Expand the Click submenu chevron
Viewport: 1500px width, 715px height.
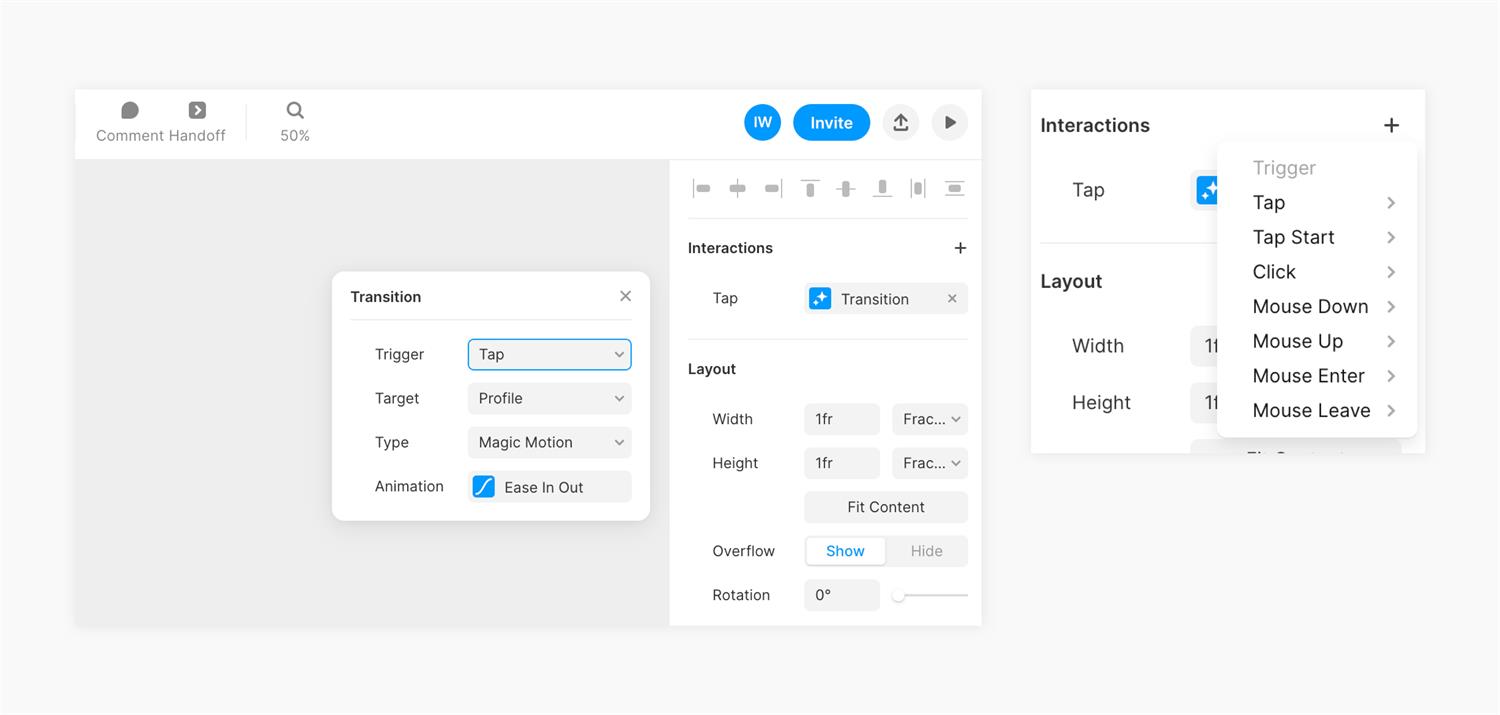1391,272
